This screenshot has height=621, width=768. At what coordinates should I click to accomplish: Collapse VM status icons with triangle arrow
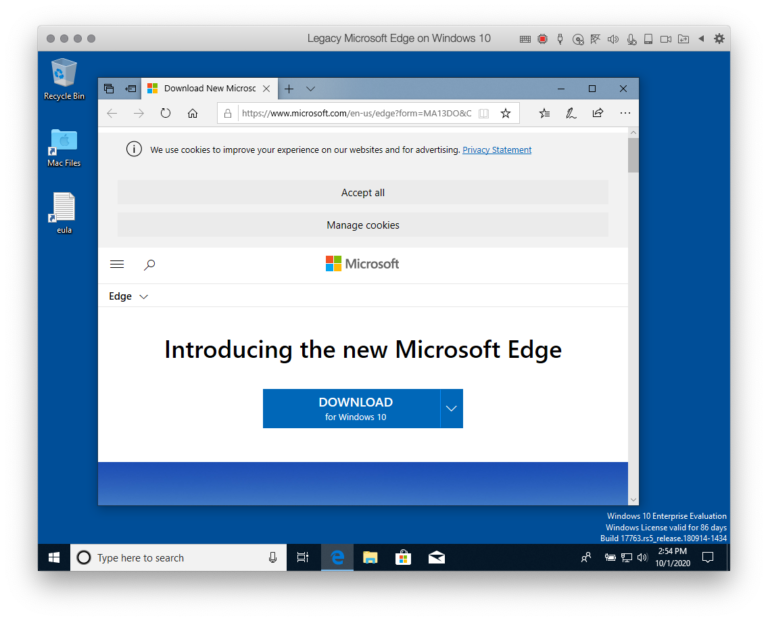click(x=701, y=39)
